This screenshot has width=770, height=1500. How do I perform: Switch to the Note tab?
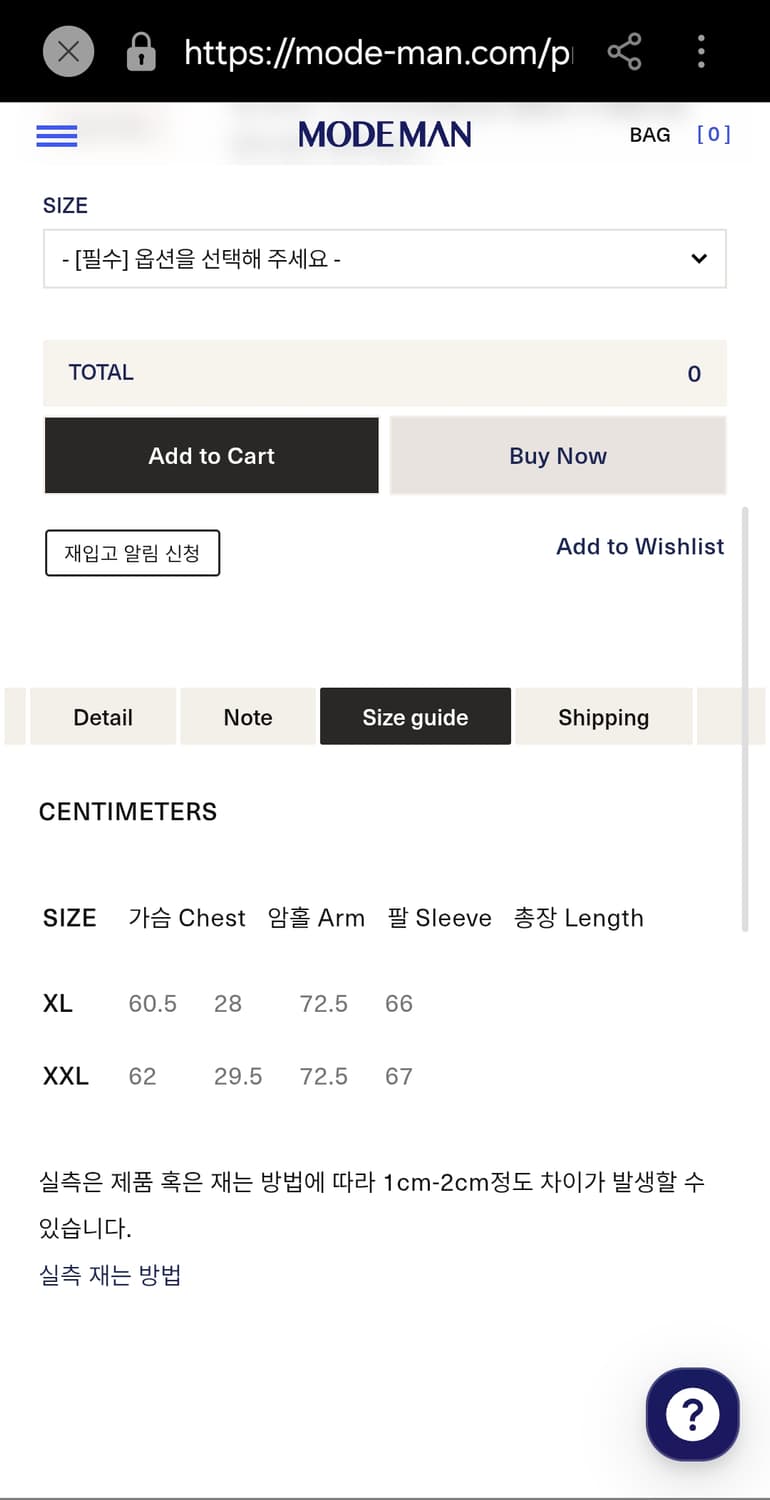248,717
